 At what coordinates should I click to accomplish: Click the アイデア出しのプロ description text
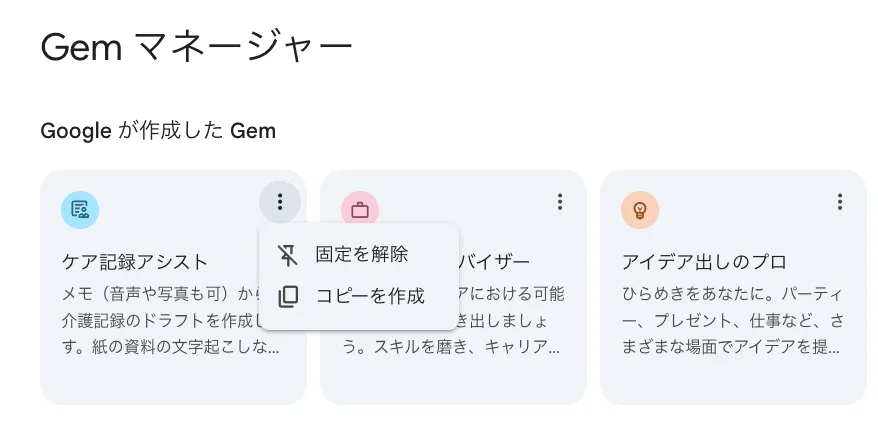tap(730, 320)
